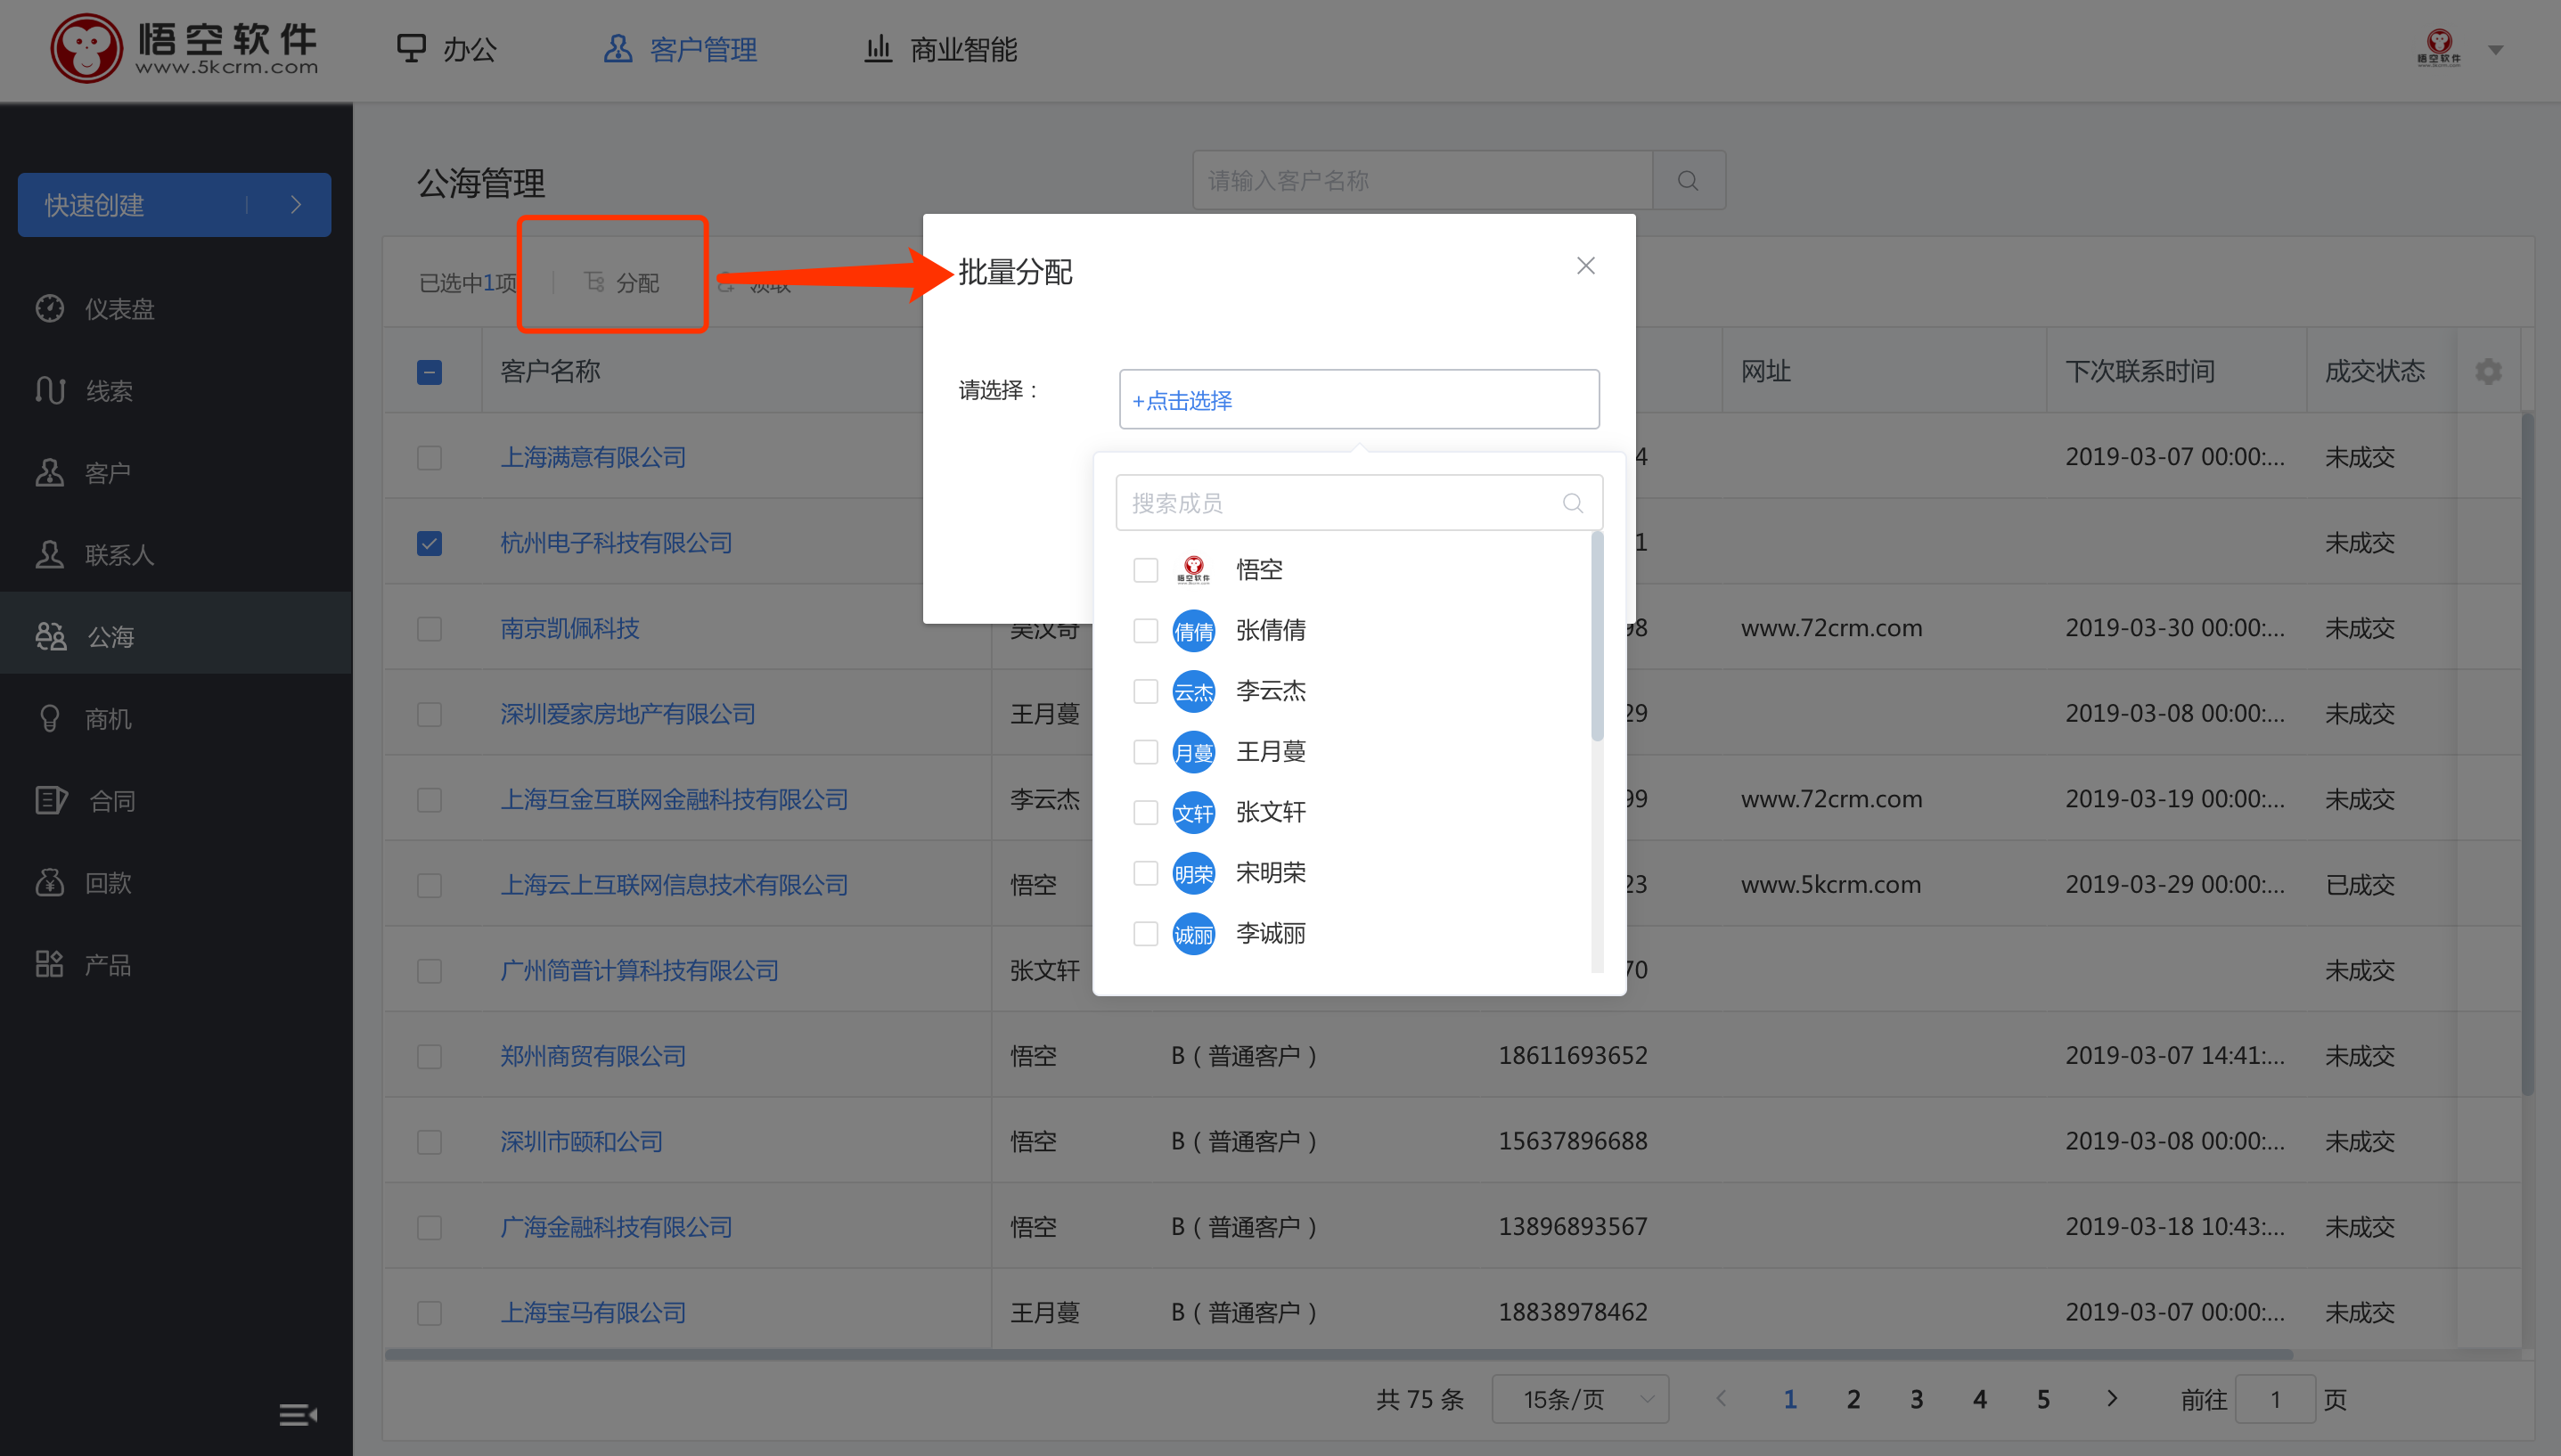Open the 仪表盘 dashboard icon in sidebar
Image resolution: width=2561 pixels, height=1456 pixels.
pos(49,309)
